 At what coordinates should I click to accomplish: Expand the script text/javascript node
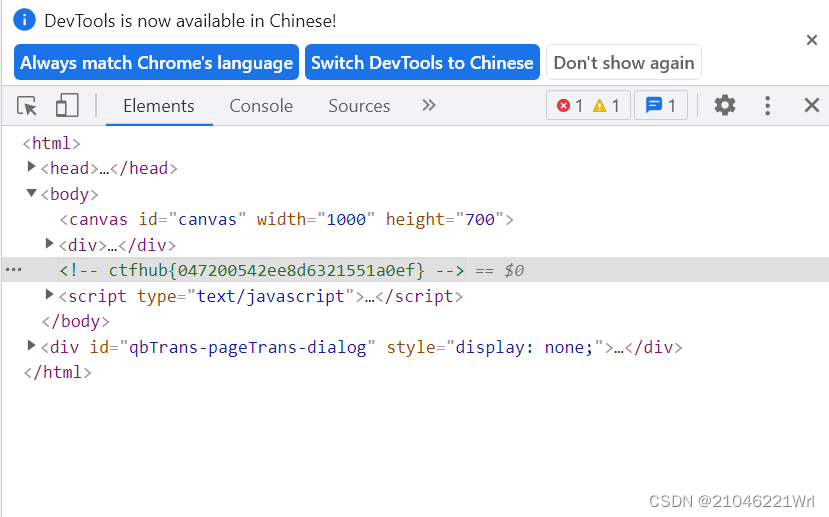tap(49, 295)
